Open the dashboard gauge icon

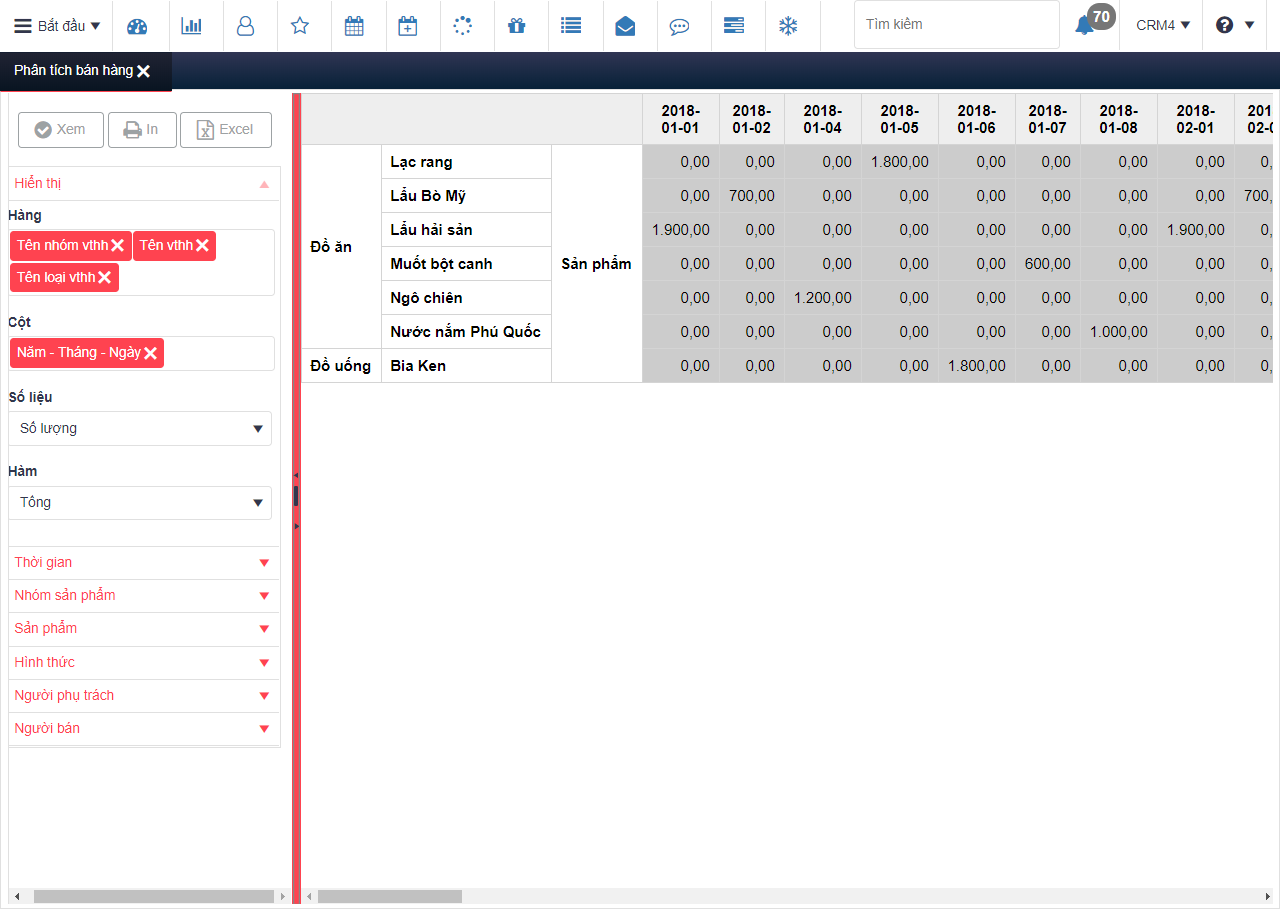pyautogui.click(x=138, y=26)
